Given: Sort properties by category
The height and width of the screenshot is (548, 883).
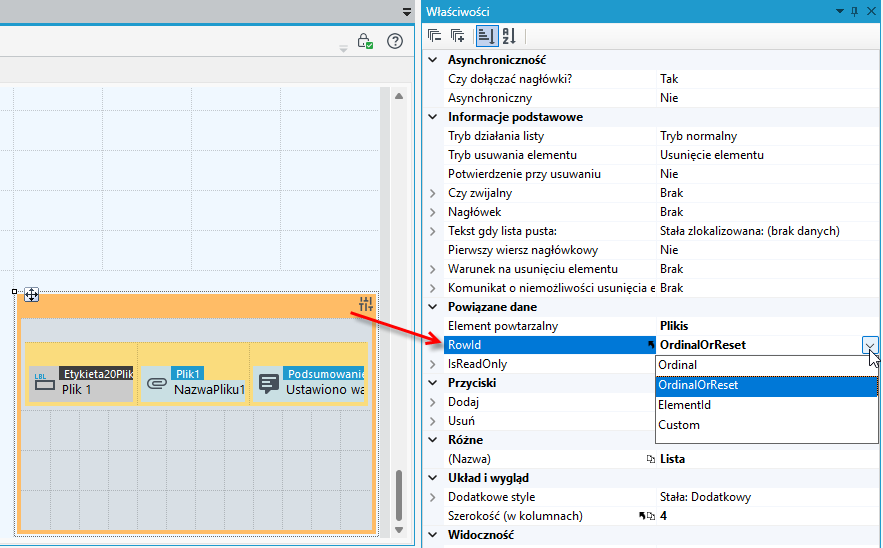Looking at the screenshot, I should pos(487,36).
